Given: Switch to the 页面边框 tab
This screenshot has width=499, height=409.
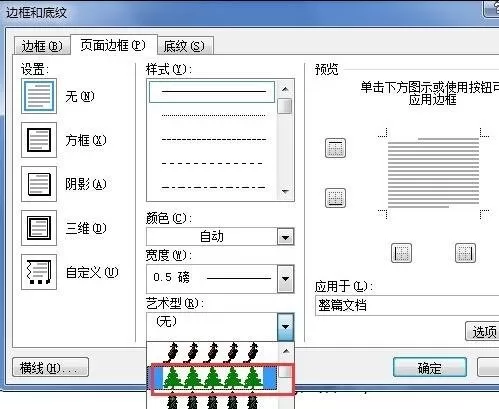Looking at the screenshot, I should click(x=113, y=45).
